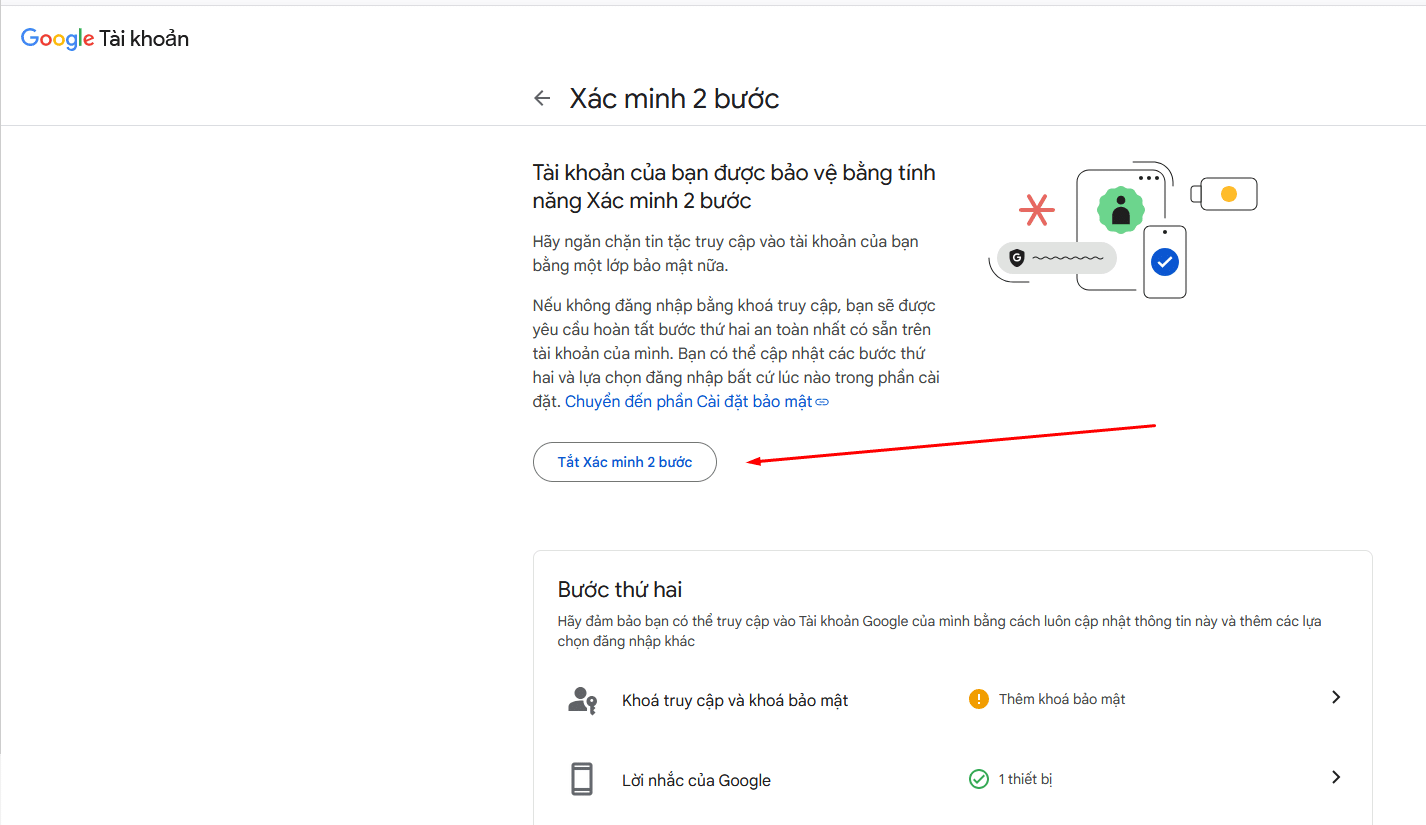Click the blue checkmark badge in the illustration

pyautogui.click(x=1164, y=262)
